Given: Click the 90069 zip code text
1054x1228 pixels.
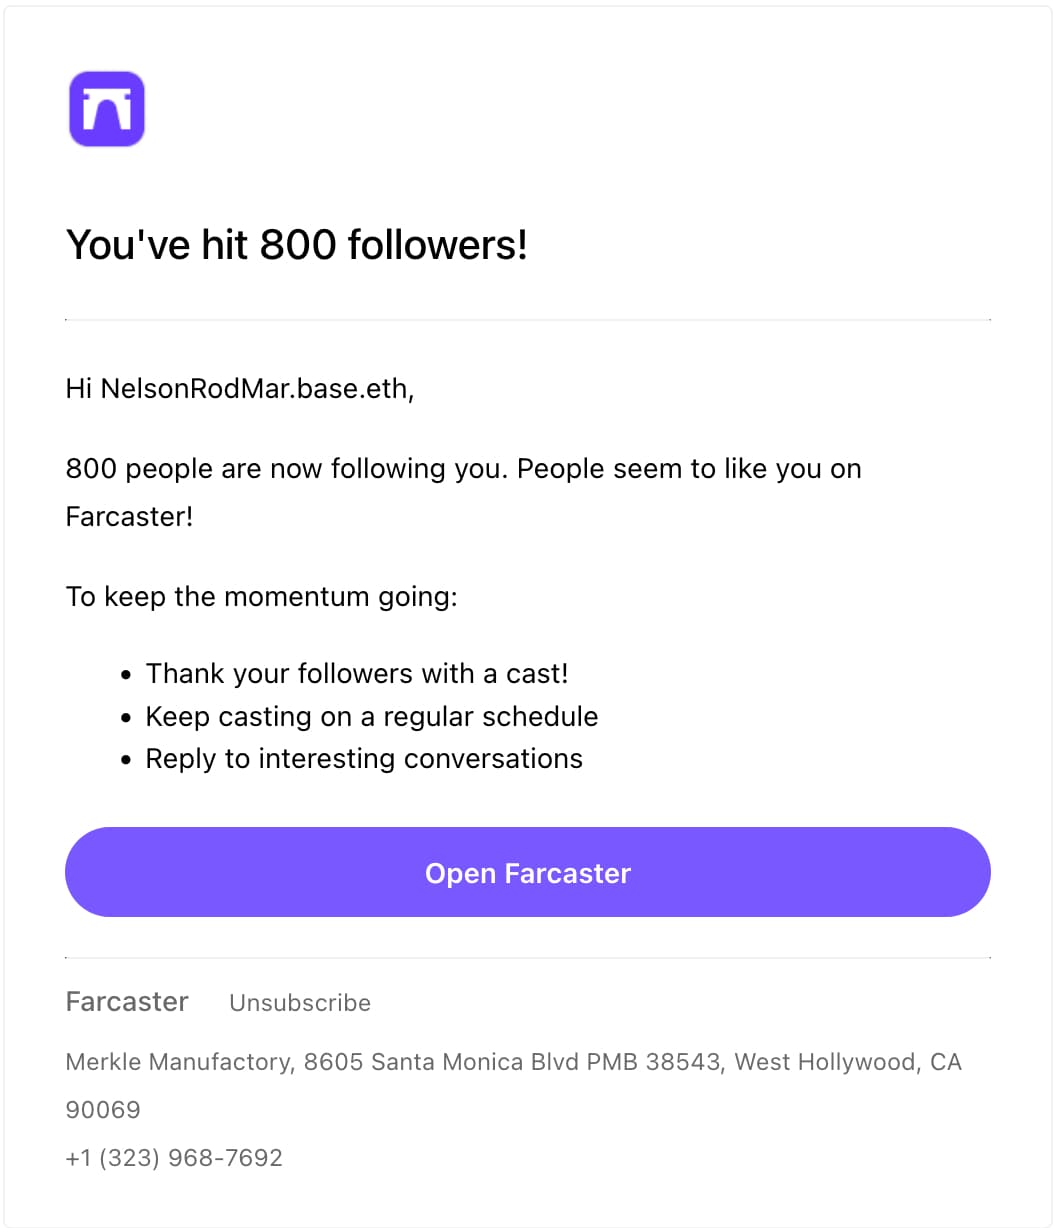Looking at the screenshot, I should click(x=103, y=1110).
